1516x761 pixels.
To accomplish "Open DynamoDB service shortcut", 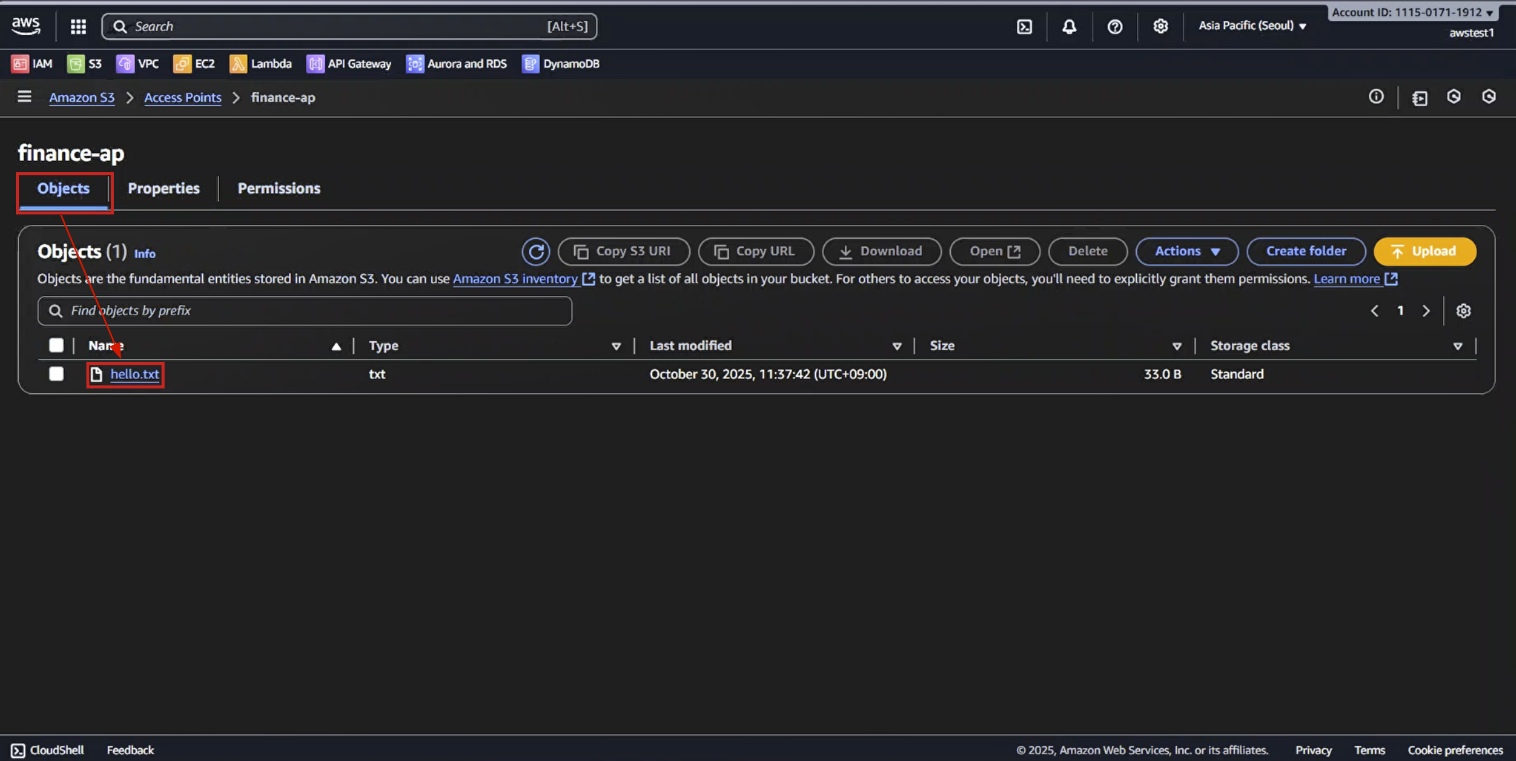I will pos(561,64).
